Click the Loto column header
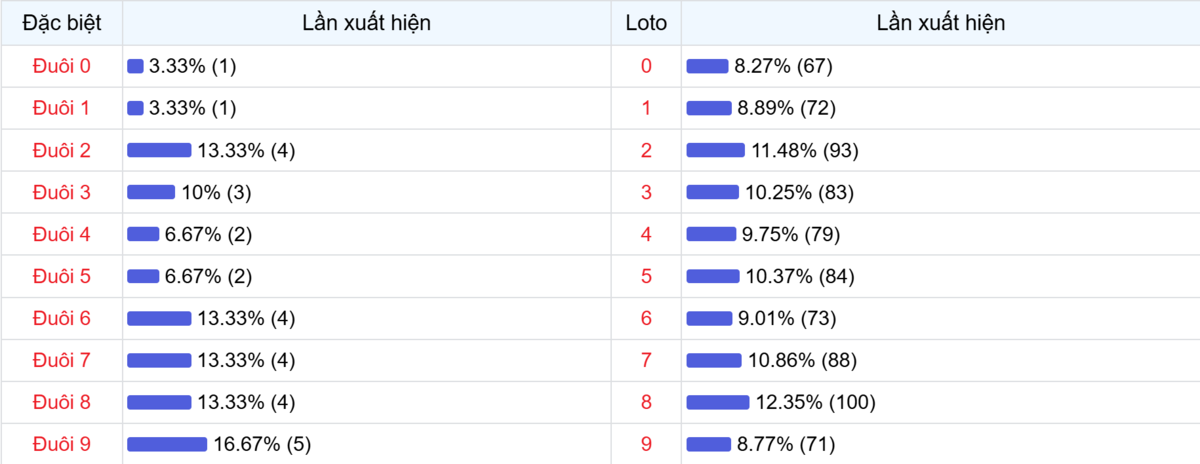The width and height of the screenshot is (1200, 464). [646, 22]
